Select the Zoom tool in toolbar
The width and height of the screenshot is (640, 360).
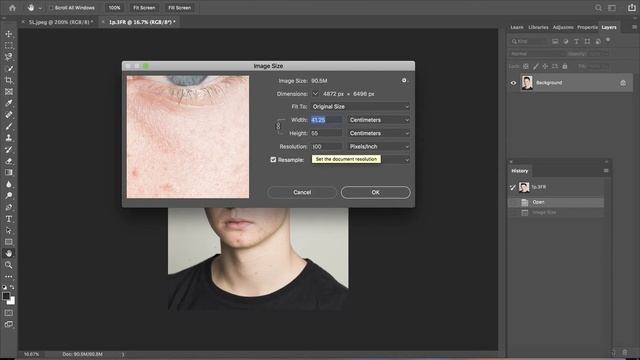[x=9, y=265]
